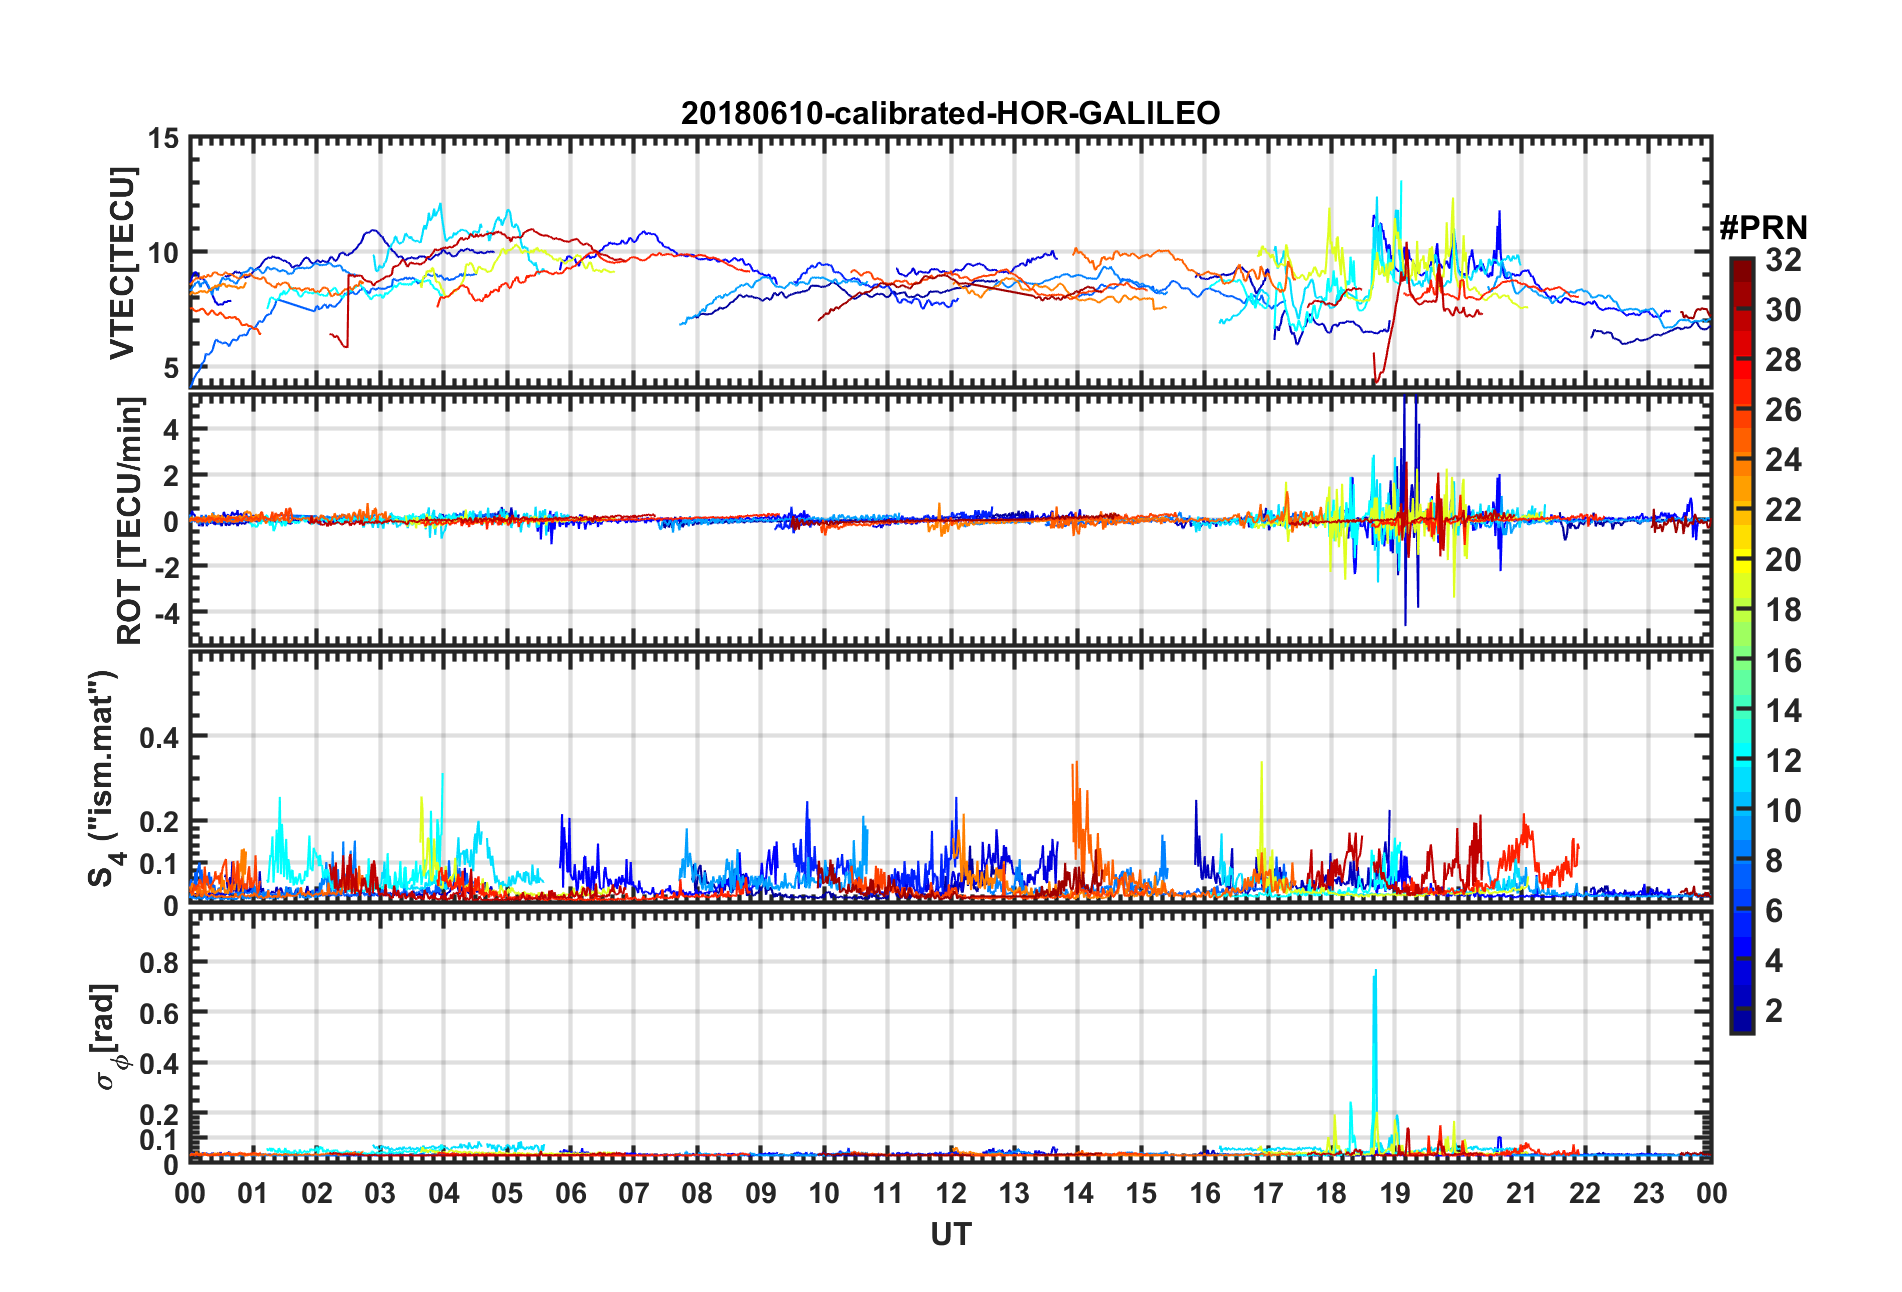This screenshot has height=1292, width=1902.
Task: Click the ROT axis tick label -4
Action: point(166,611)
